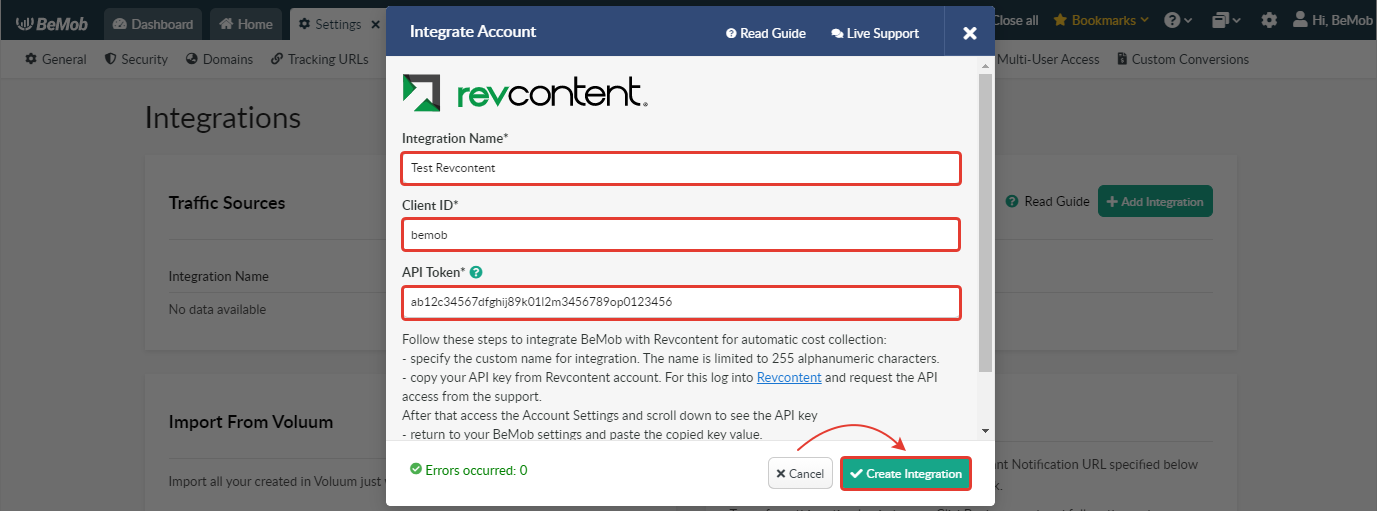Open Multi-User Access settings

click(1048, 59)
